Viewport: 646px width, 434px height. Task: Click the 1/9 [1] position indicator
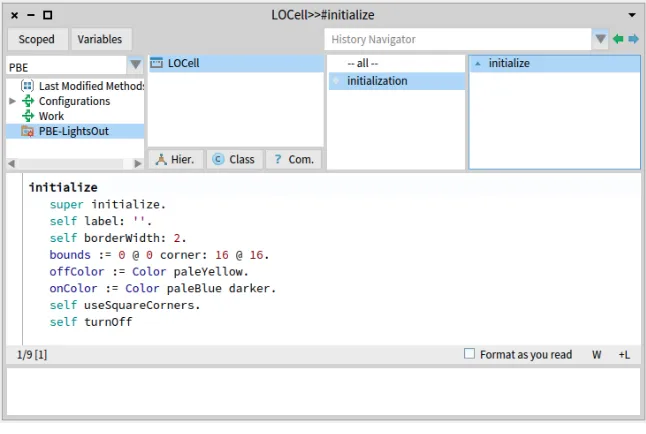[x=32, y=355]
